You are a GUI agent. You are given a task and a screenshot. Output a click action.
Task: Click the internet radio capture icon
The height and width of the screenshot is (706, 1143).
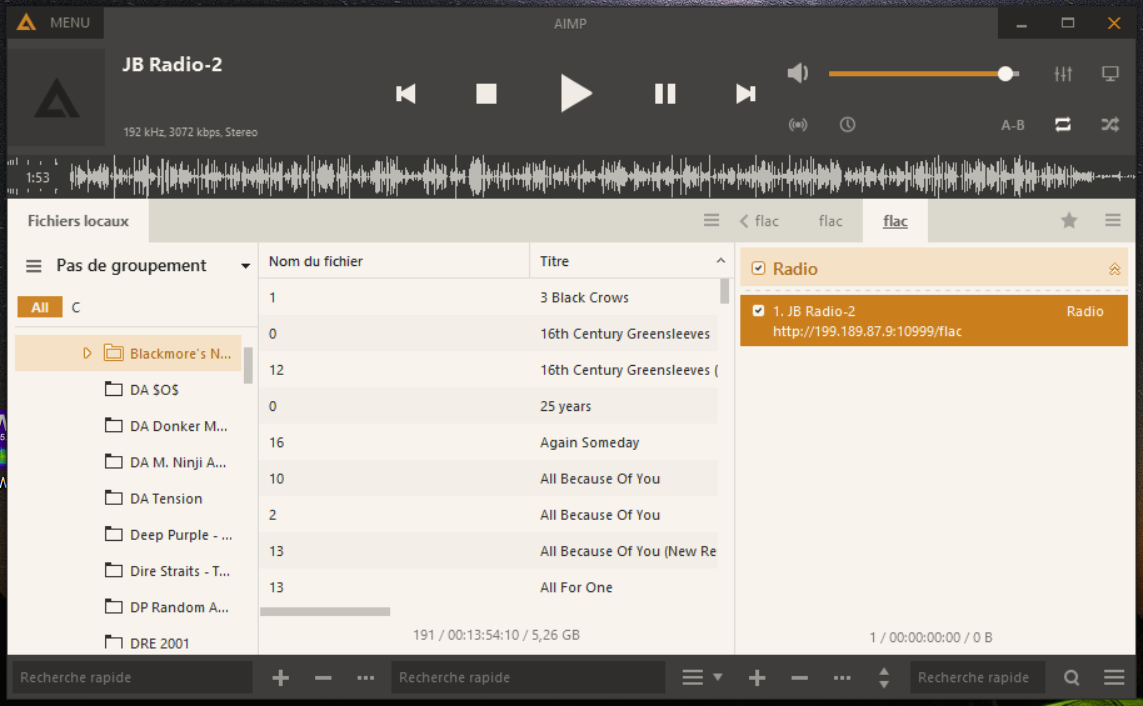click(797, 125)
